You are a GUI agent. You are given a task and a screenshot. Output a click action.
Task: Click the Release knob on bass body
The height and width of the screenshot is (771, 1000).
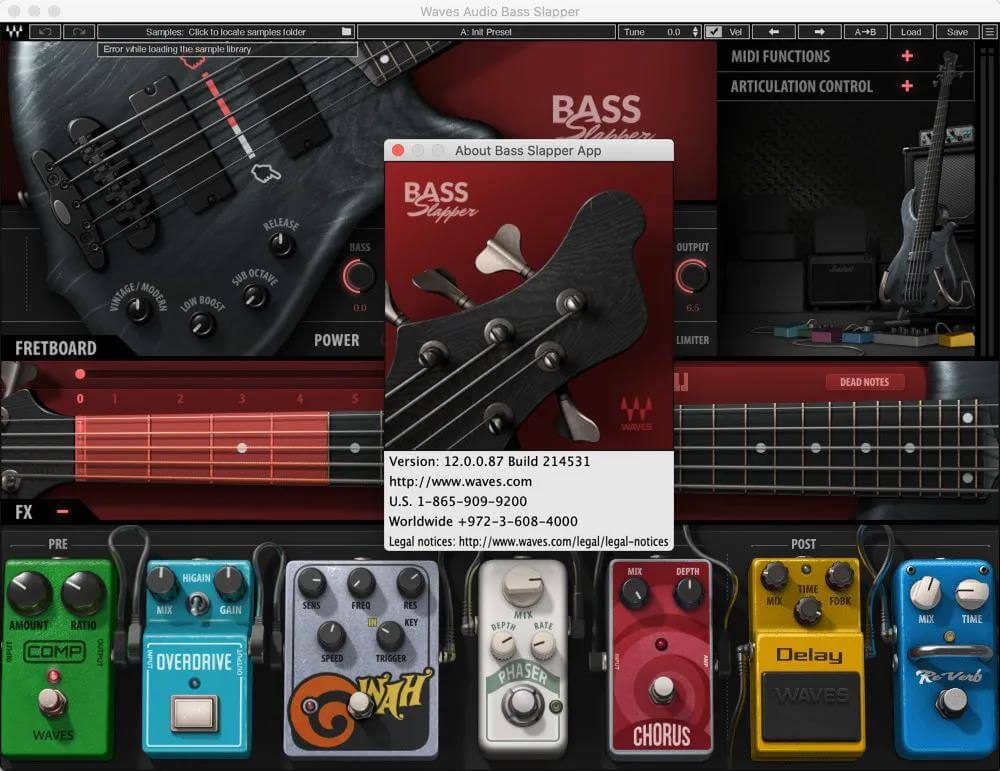pos(279,244)
